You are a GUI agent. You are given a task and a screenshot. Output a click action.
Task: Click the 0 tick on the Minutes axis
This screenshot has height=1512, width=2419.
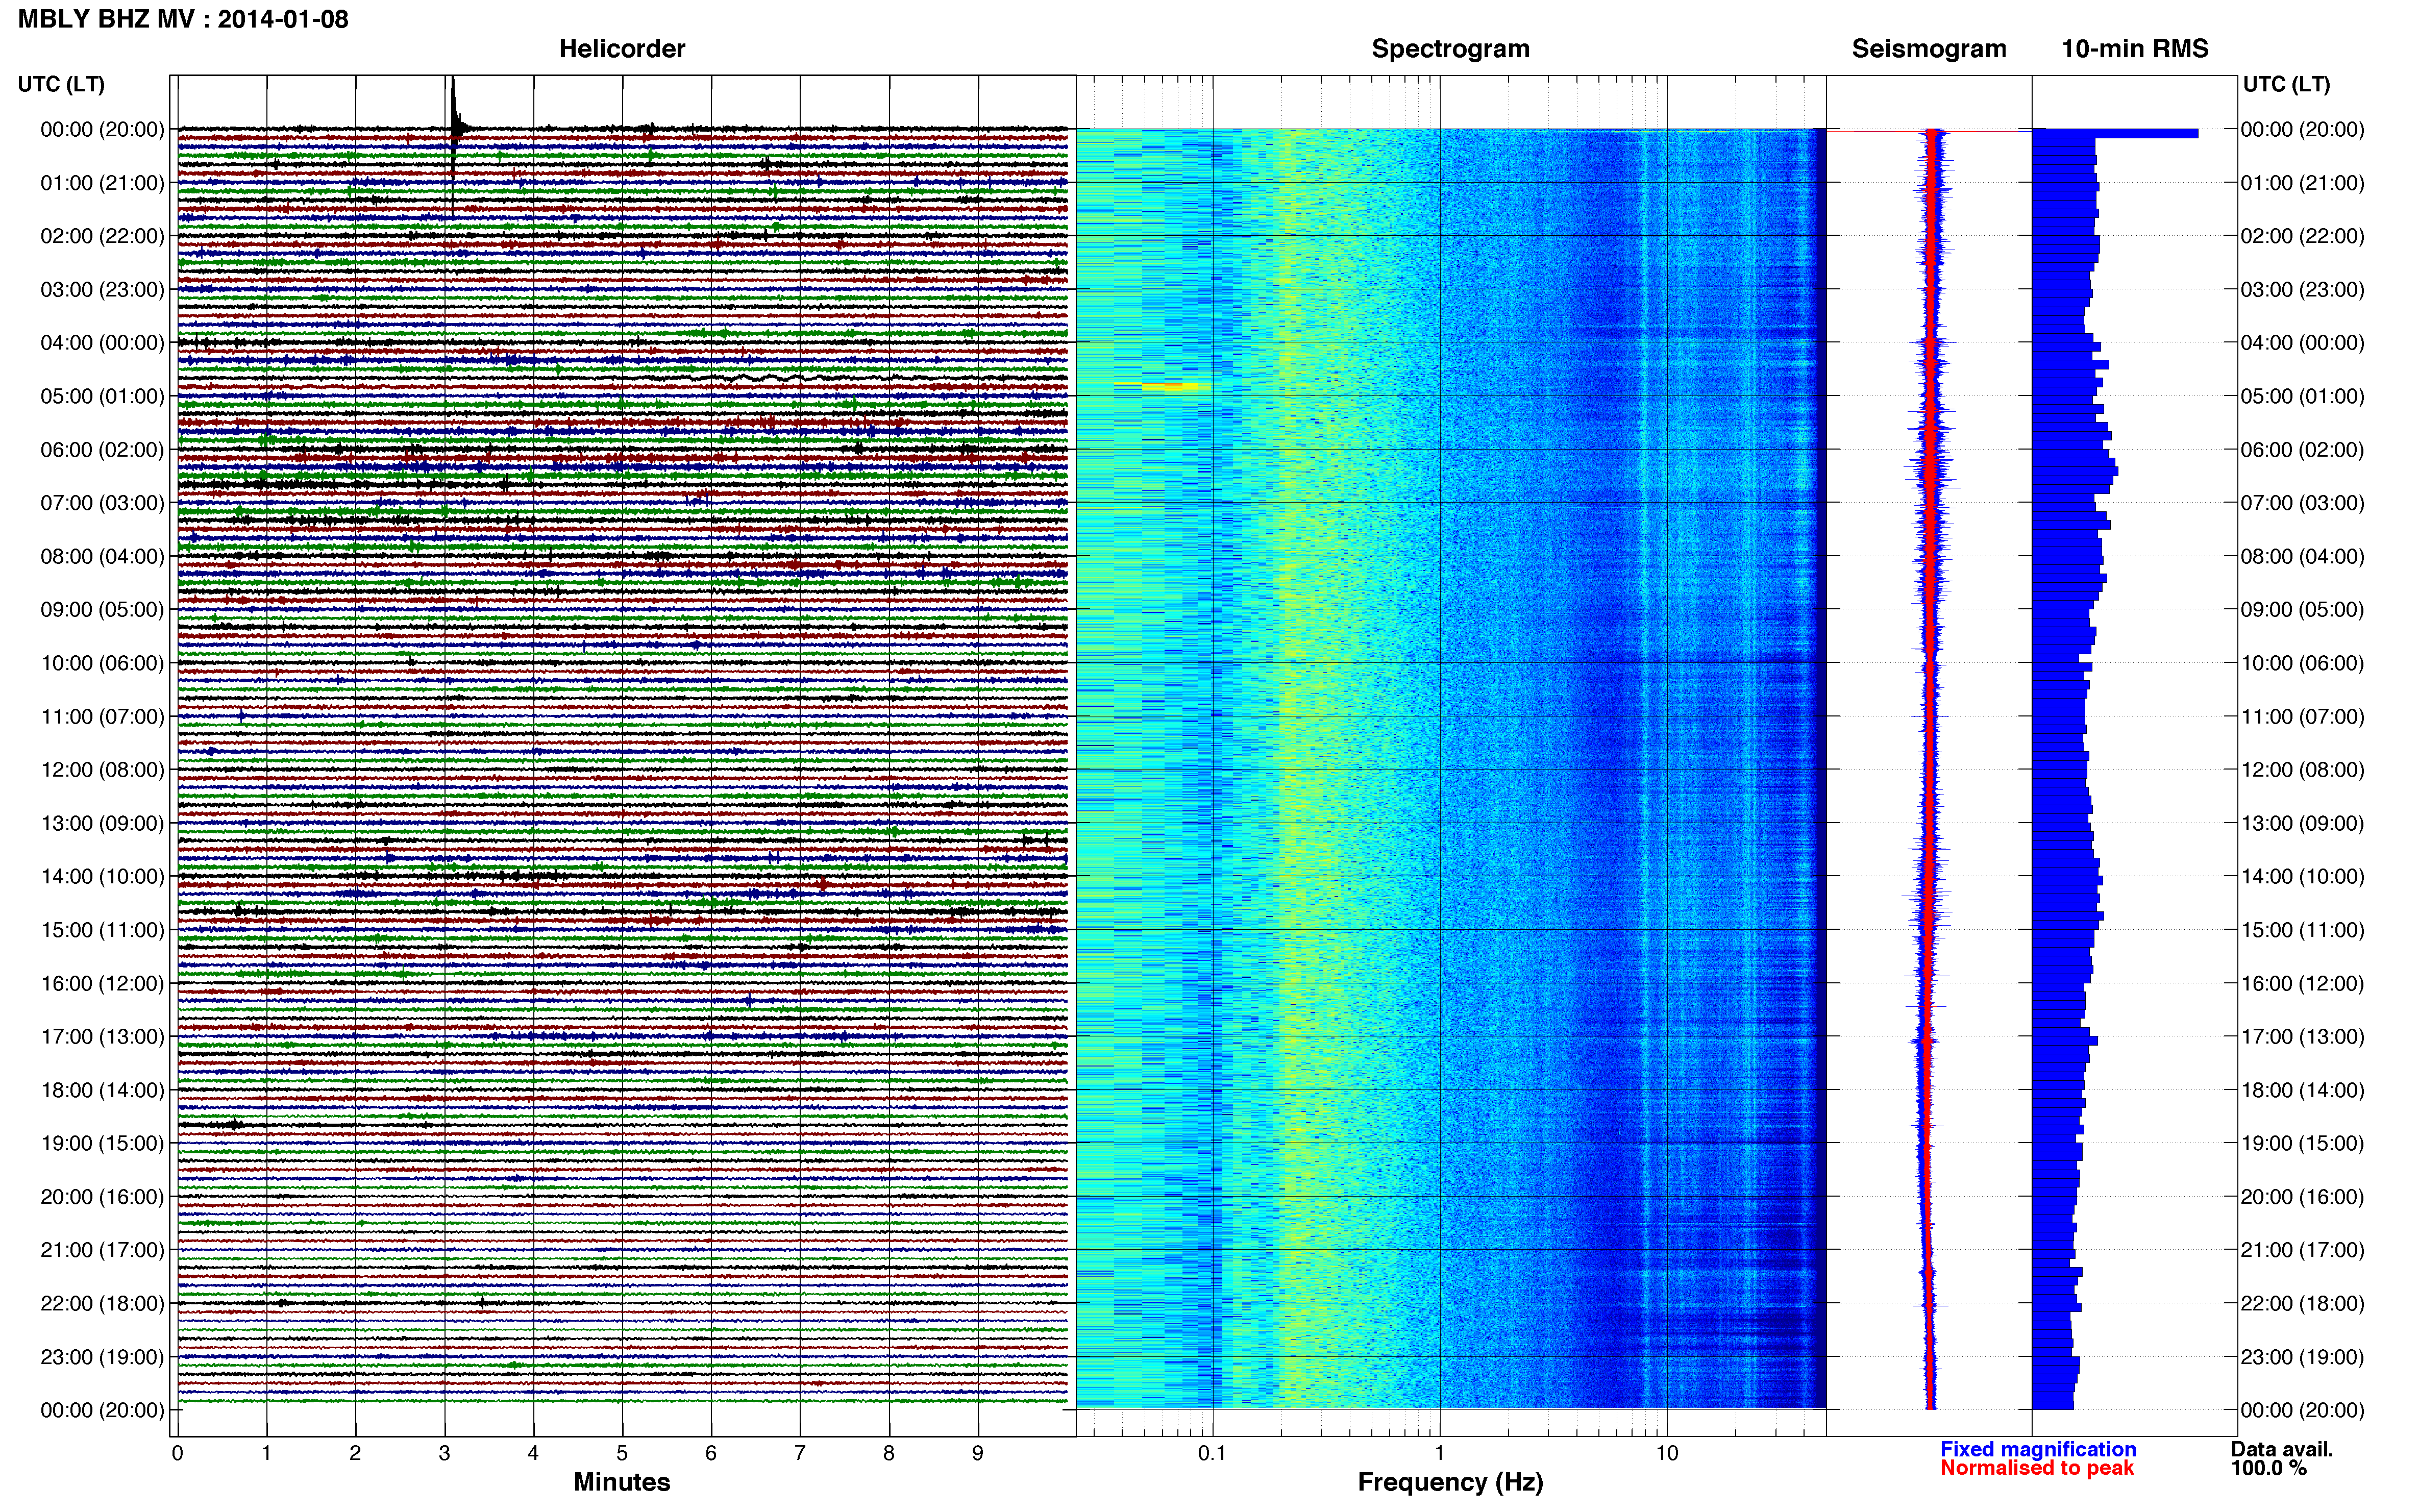pyautogui.click(x=177, y=1454)
